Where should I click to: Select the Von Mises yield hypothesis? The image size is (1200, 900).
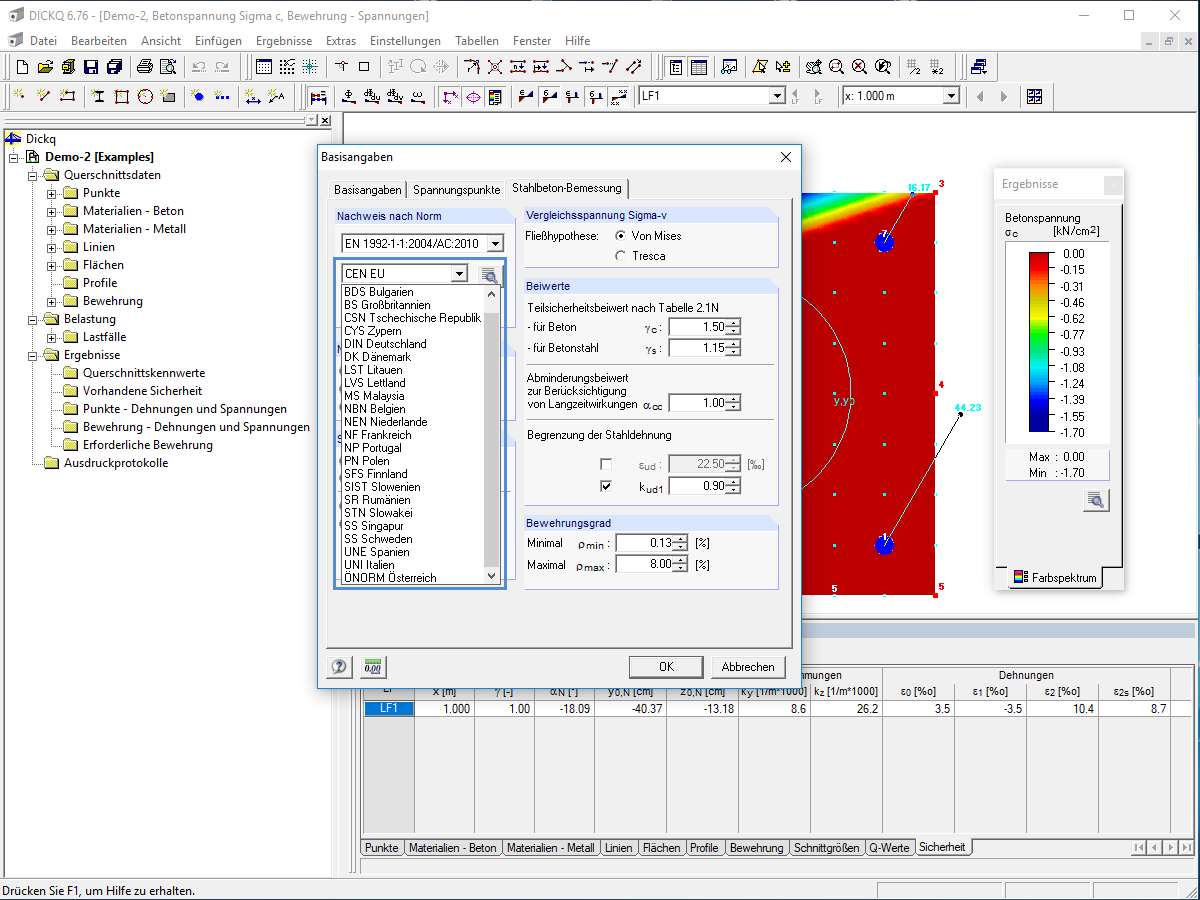(621, 236)
